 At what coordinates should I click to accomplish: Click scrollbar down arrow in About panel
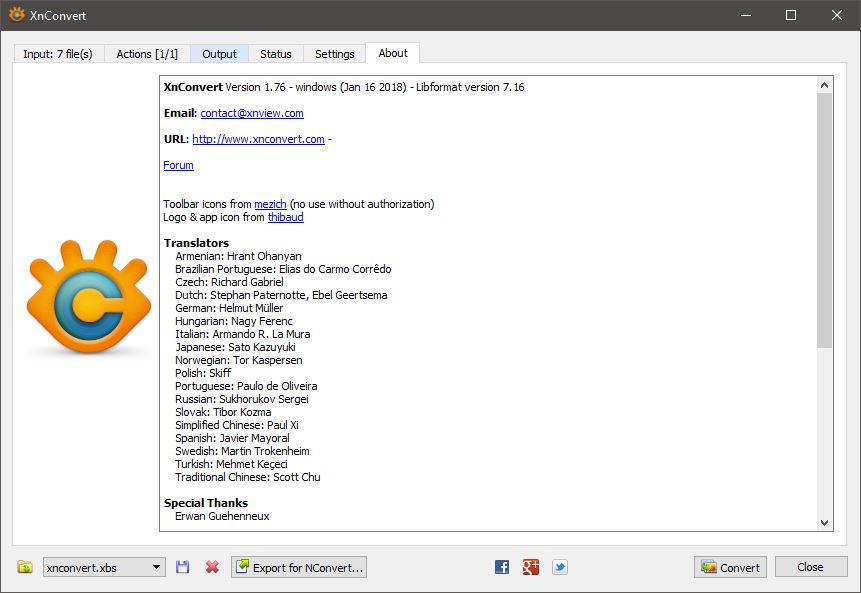[x=824, y=523]
